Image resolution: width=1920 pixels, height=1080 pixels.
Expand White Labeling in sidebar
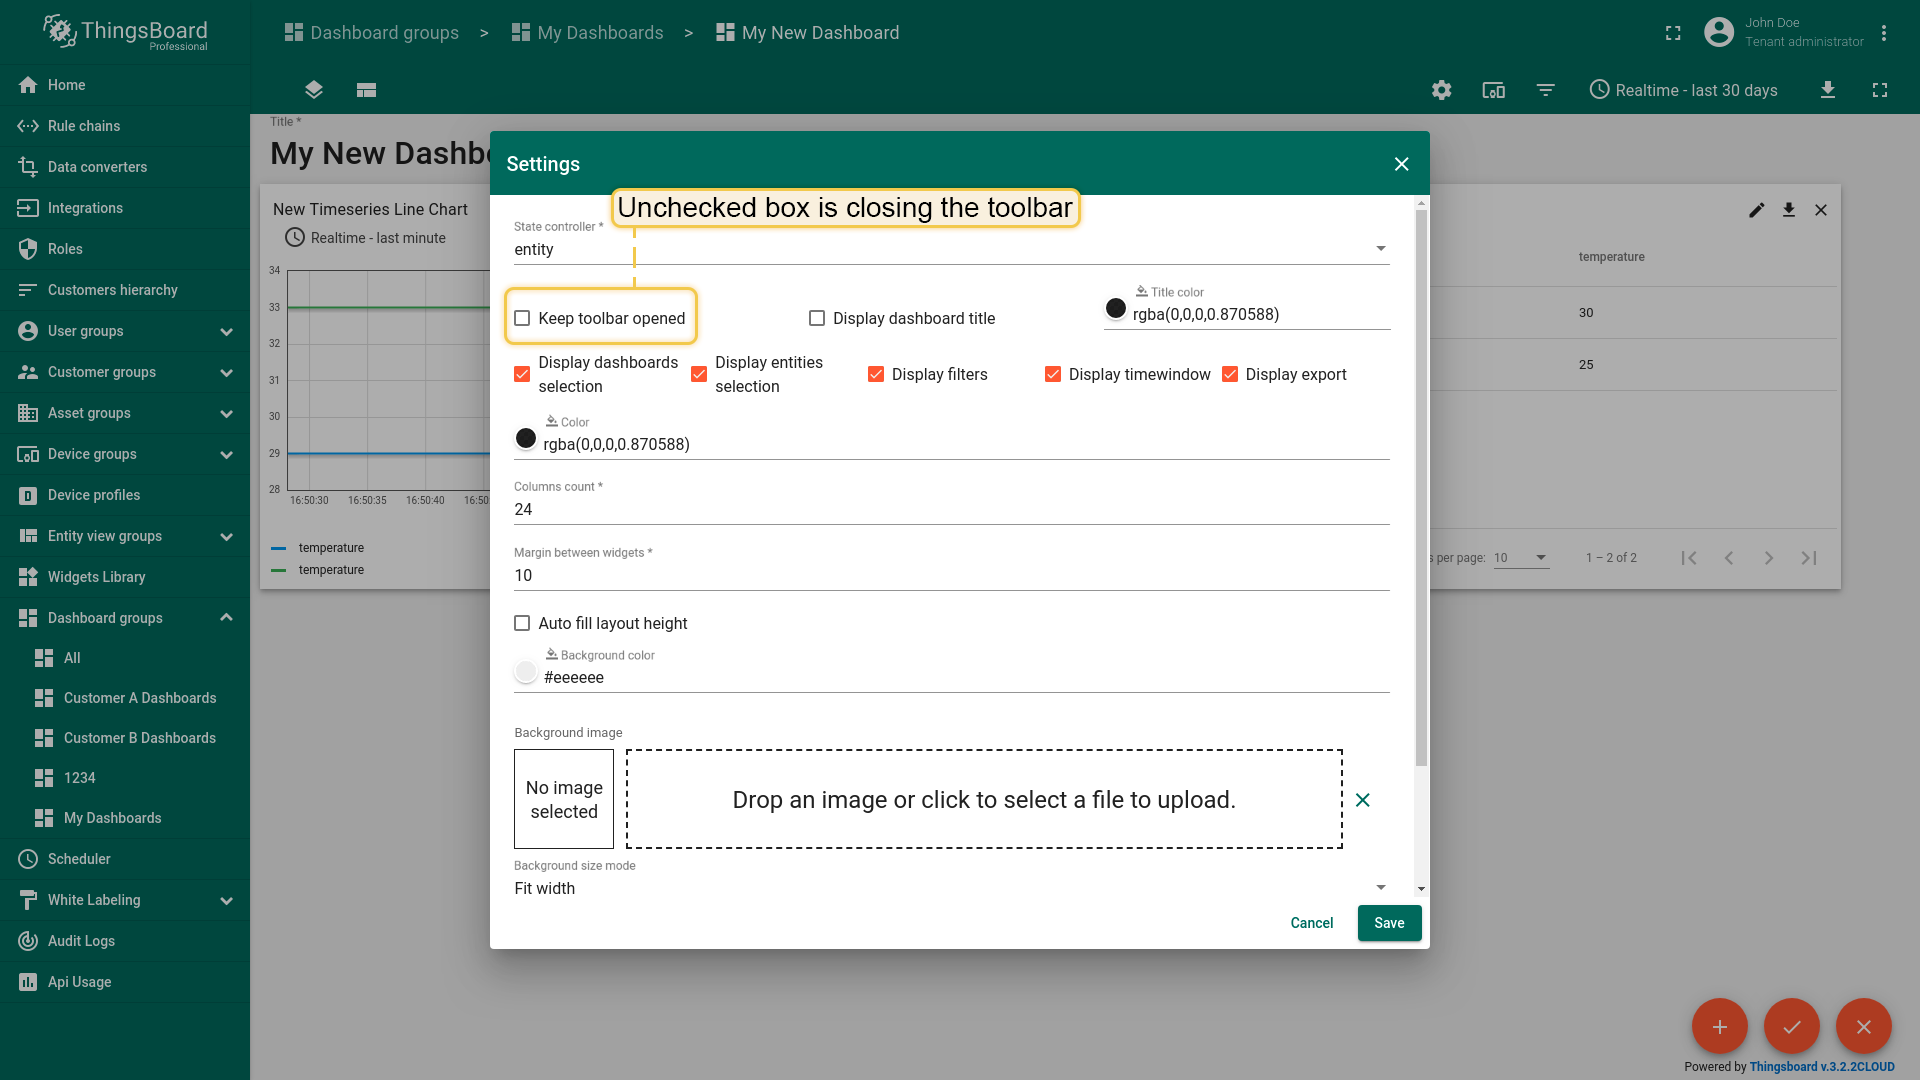point(226,900)
